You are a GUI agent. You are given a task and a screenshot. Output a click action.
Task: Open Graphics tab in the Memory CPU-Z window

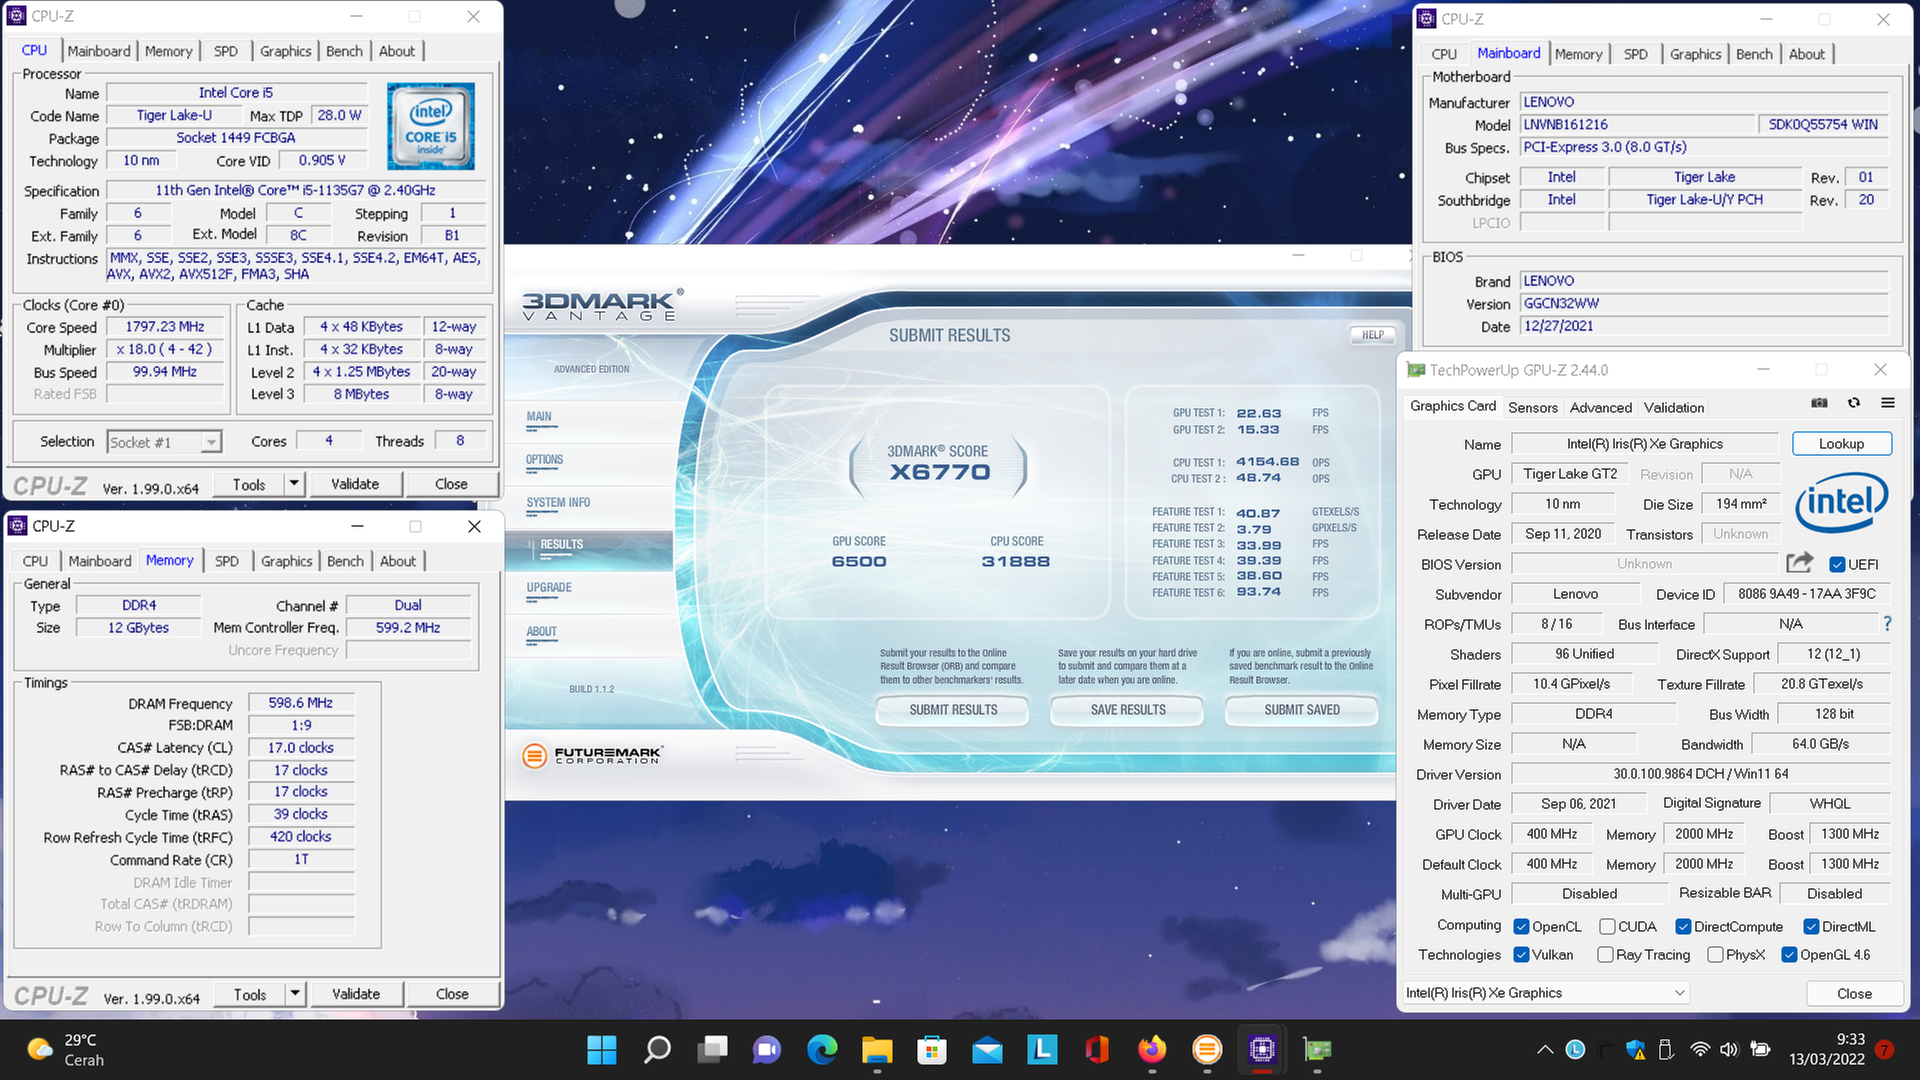(x=286, y=561)
